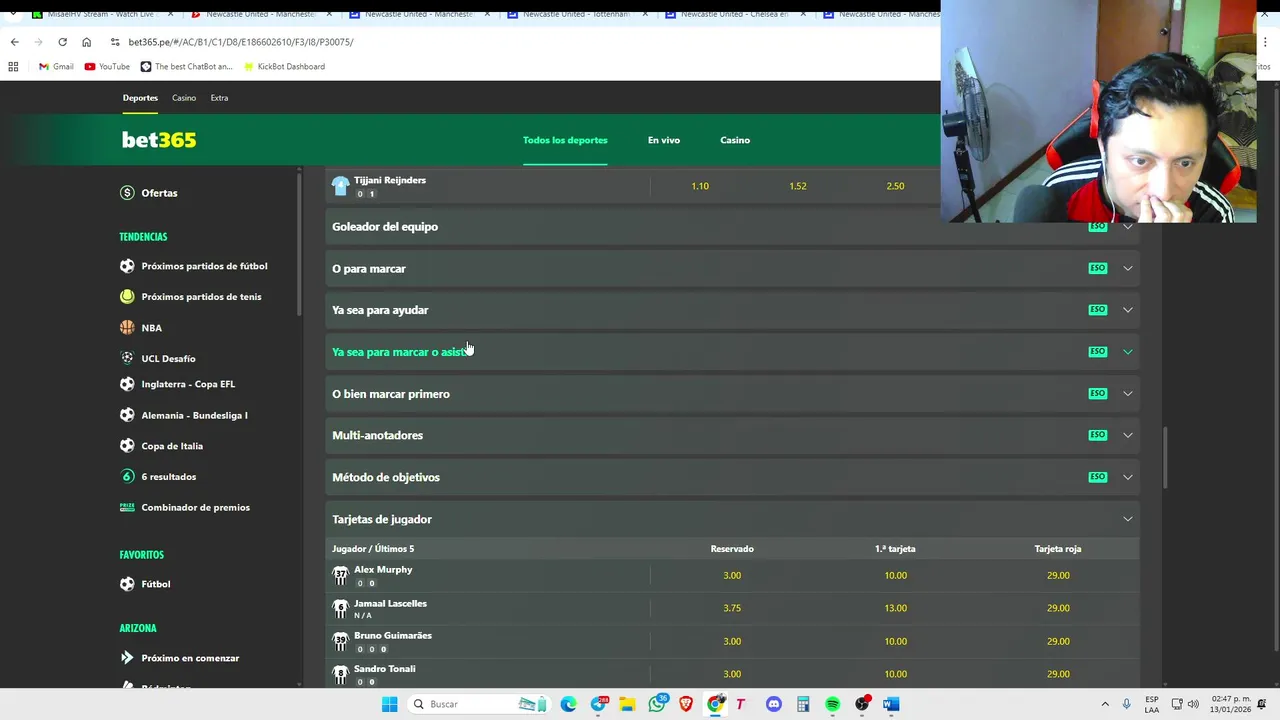The image size is (1280, 720).
Task: Expand the Multi-anotadores market
Action: tap(732, 435)
